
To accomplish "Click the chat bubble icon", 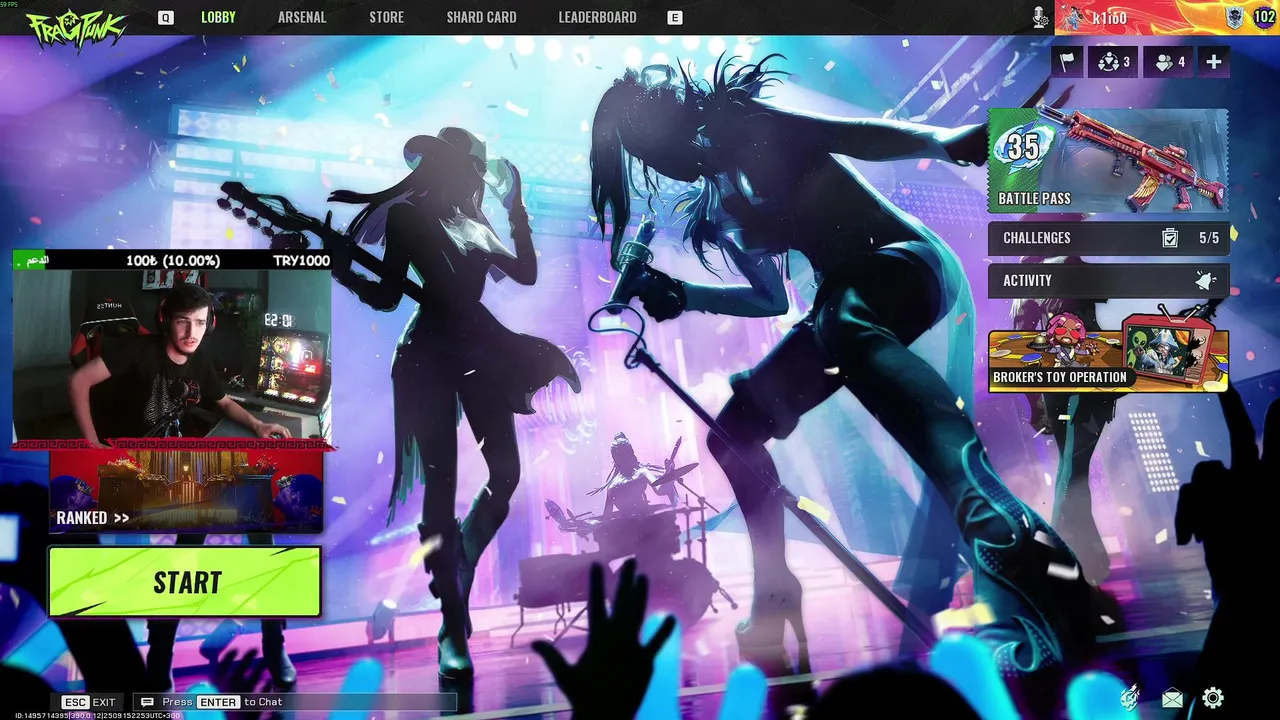I will [x=148, y=702].
